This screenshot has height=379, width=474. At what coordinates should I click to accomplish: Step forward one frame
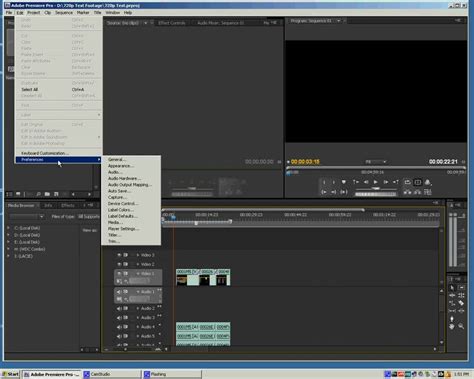coord(386,182)
